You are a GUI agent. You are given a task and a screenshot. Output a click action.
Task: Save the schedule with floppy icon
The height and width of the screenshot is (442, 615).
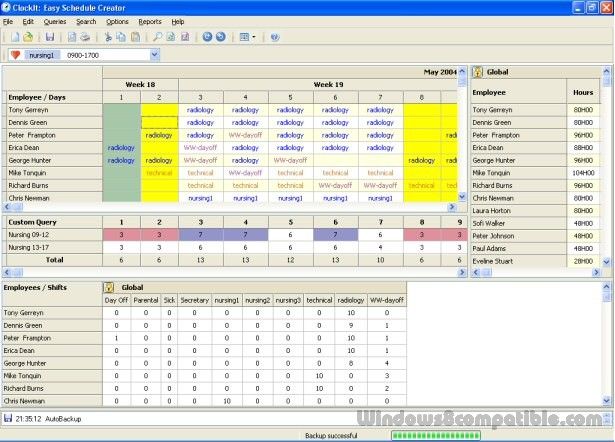point(50,37)
